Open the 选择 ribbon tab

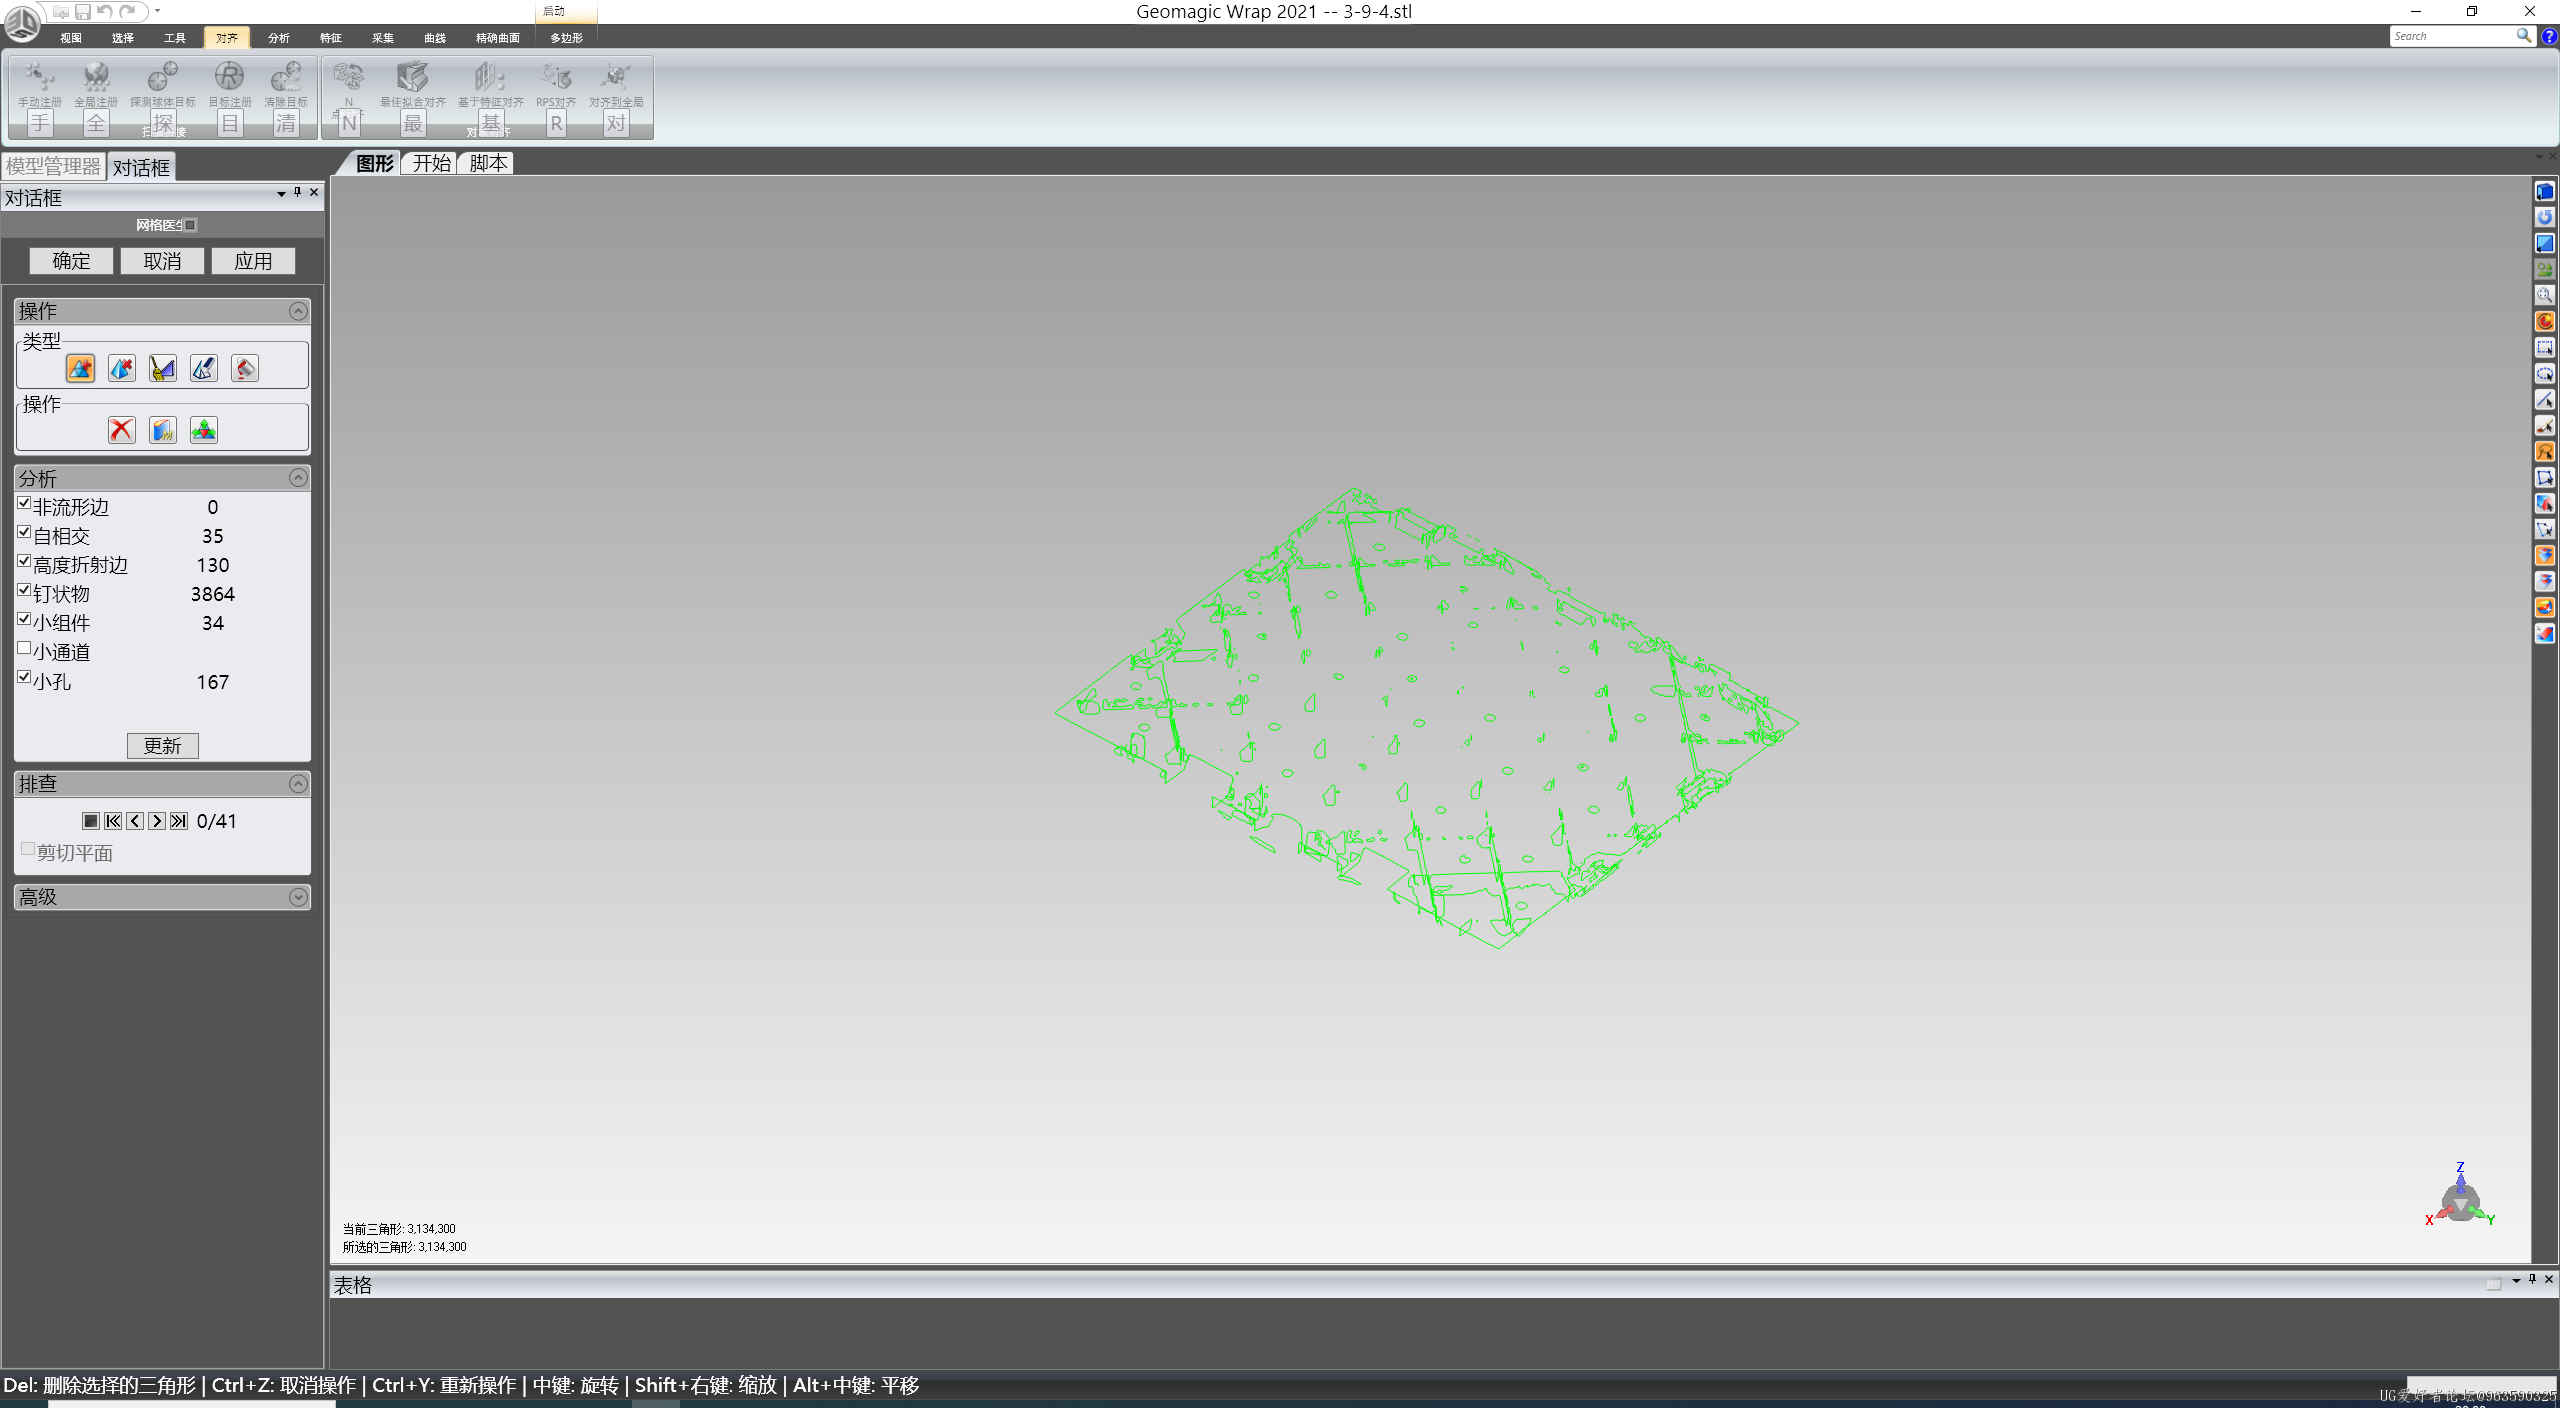(x=123, y=38)
